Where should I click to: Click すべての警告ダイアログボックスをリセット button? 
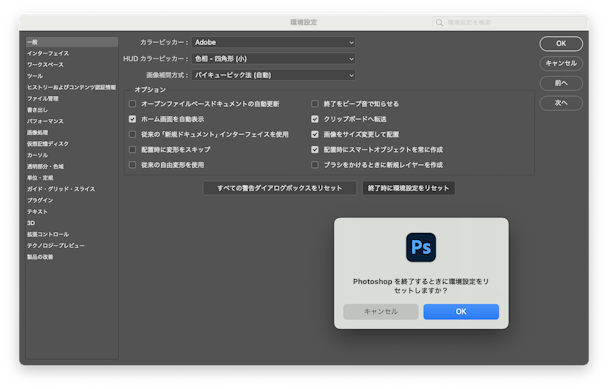280,188
